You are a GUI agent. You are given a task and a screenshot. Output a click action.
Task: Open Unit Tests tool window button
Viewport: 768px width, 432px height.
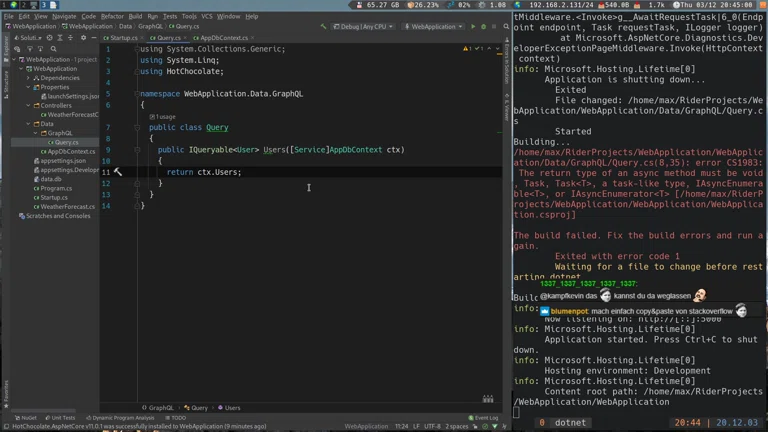pos(60,418)
